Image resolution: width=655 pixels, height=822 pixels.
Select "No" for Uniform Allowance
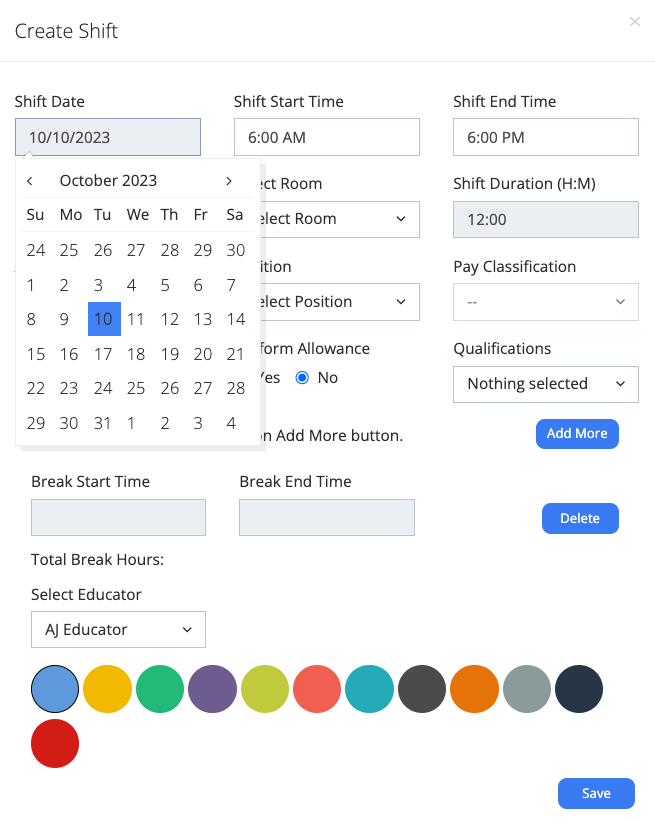pos(302,377)
